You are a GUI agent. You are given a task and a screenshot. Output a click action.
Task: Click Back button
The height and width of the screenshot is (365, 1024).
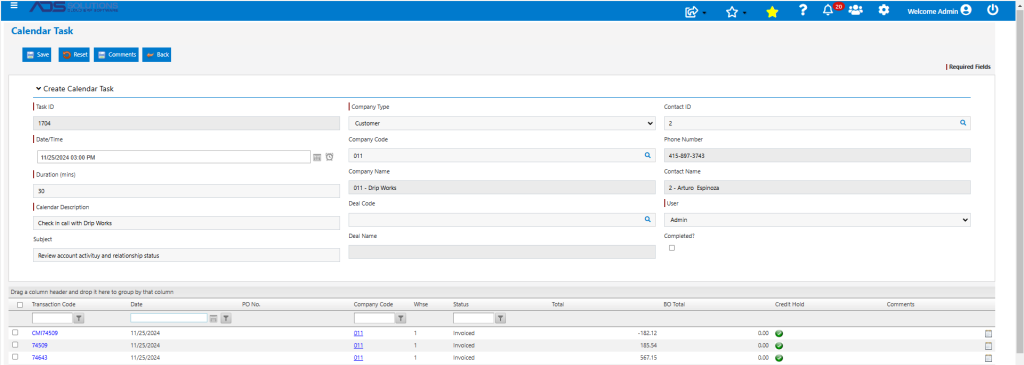point(157,55)
